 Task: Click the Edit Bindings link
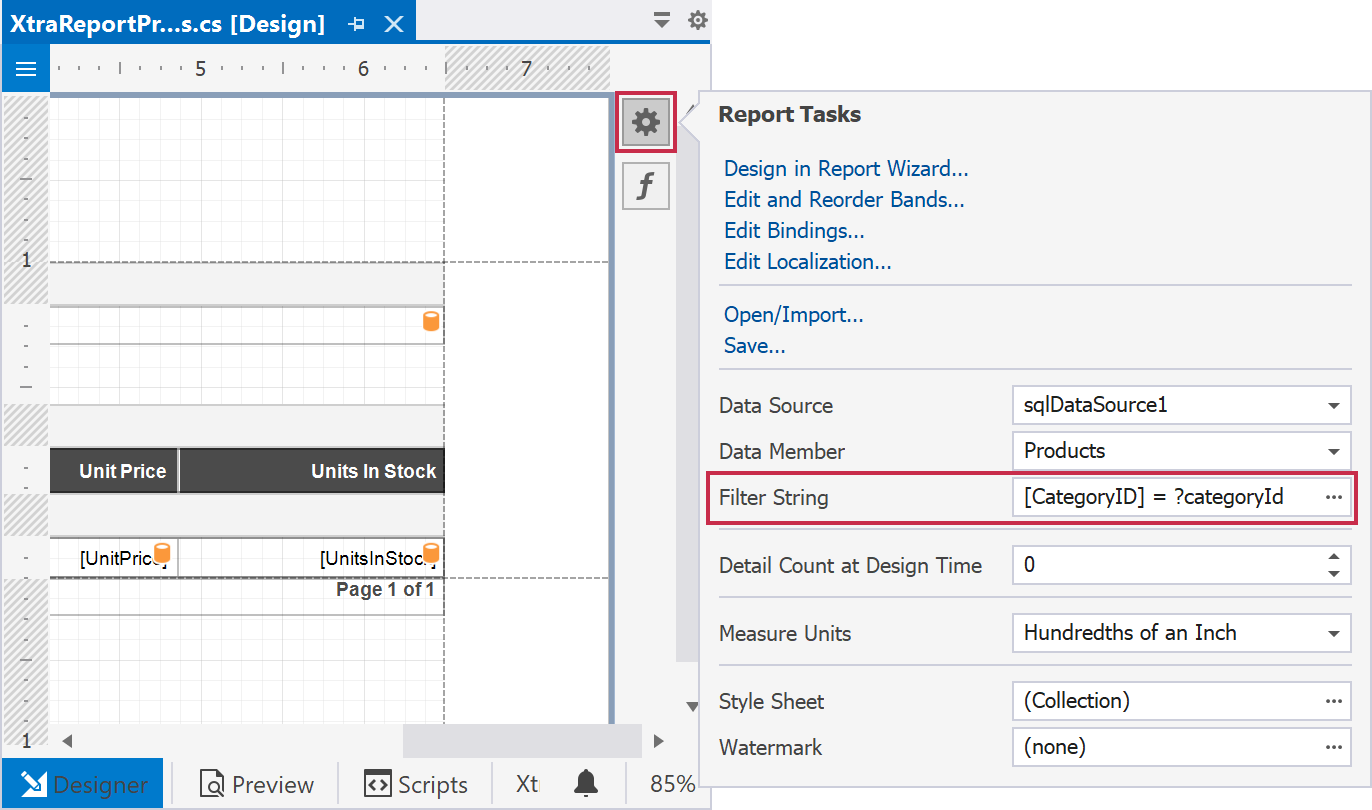click(794, 231)
